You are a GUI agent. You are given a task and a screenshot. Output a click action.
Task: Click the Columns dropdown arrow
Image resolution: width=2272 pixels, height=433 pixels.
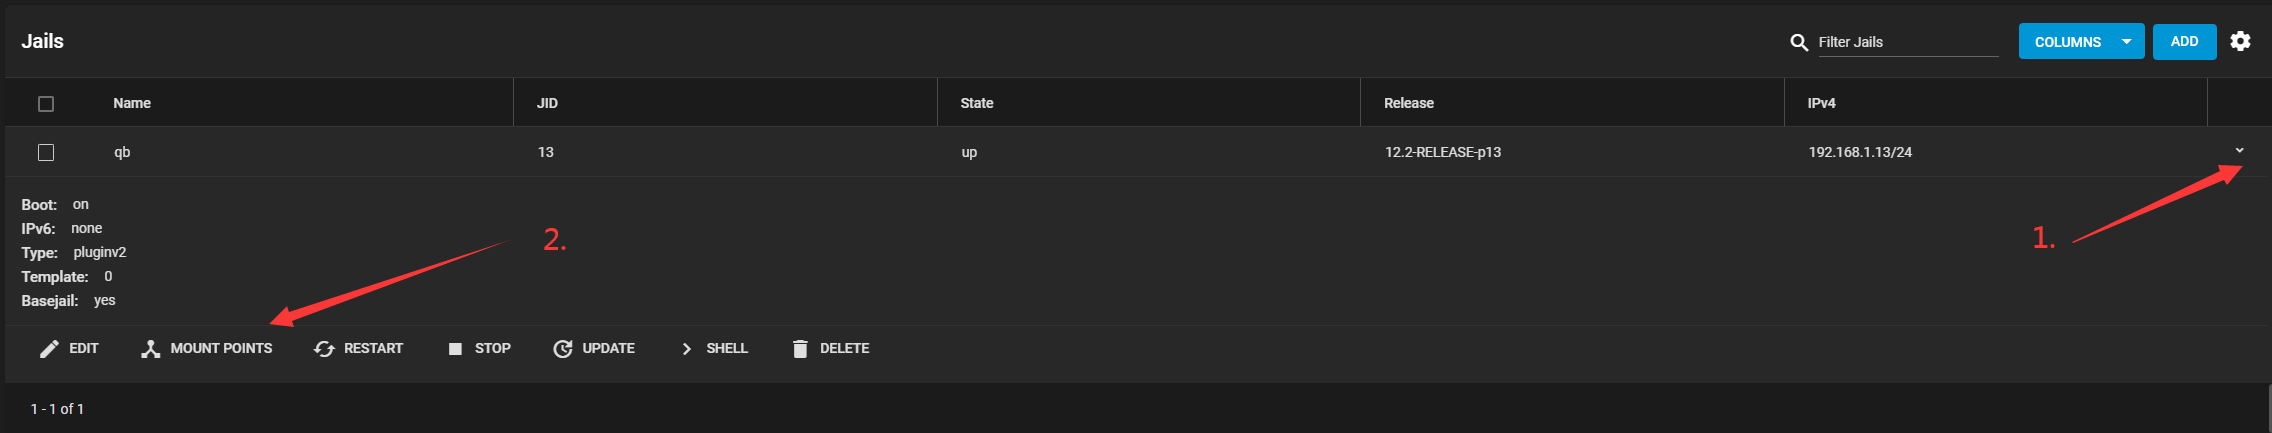click(x=2126, y=42)
